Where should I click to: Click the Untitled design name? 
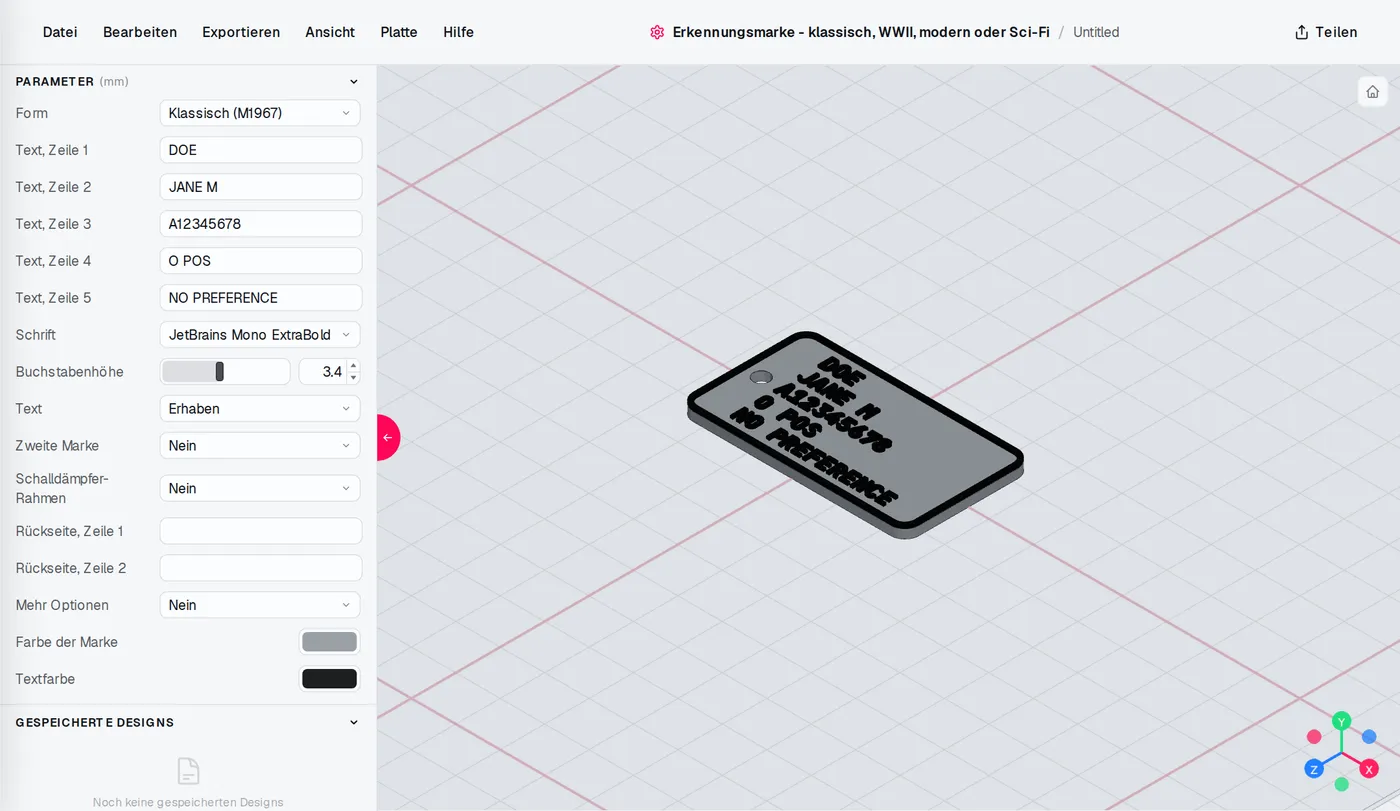1096,32
